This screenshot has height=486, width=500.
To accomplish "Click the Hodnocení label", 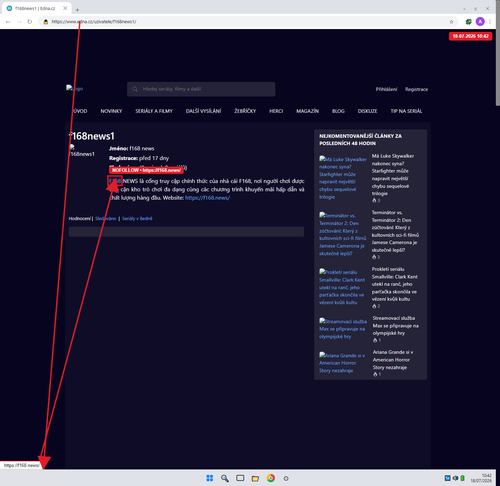I will tap(79, 219).
